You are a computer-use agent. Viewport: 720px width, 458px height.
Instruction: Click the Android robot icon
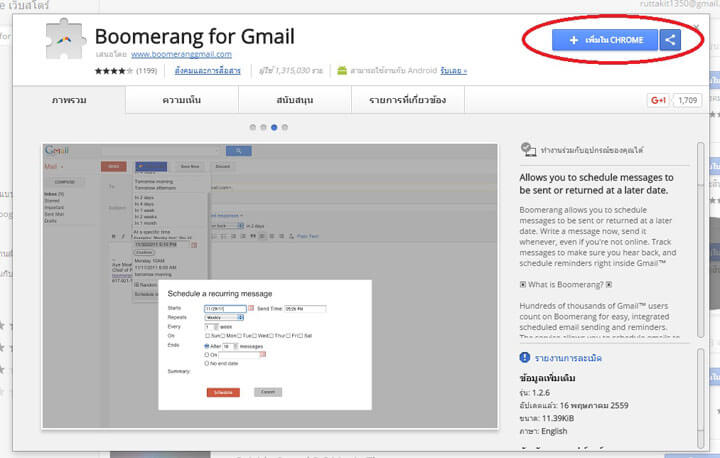(342, 71)
